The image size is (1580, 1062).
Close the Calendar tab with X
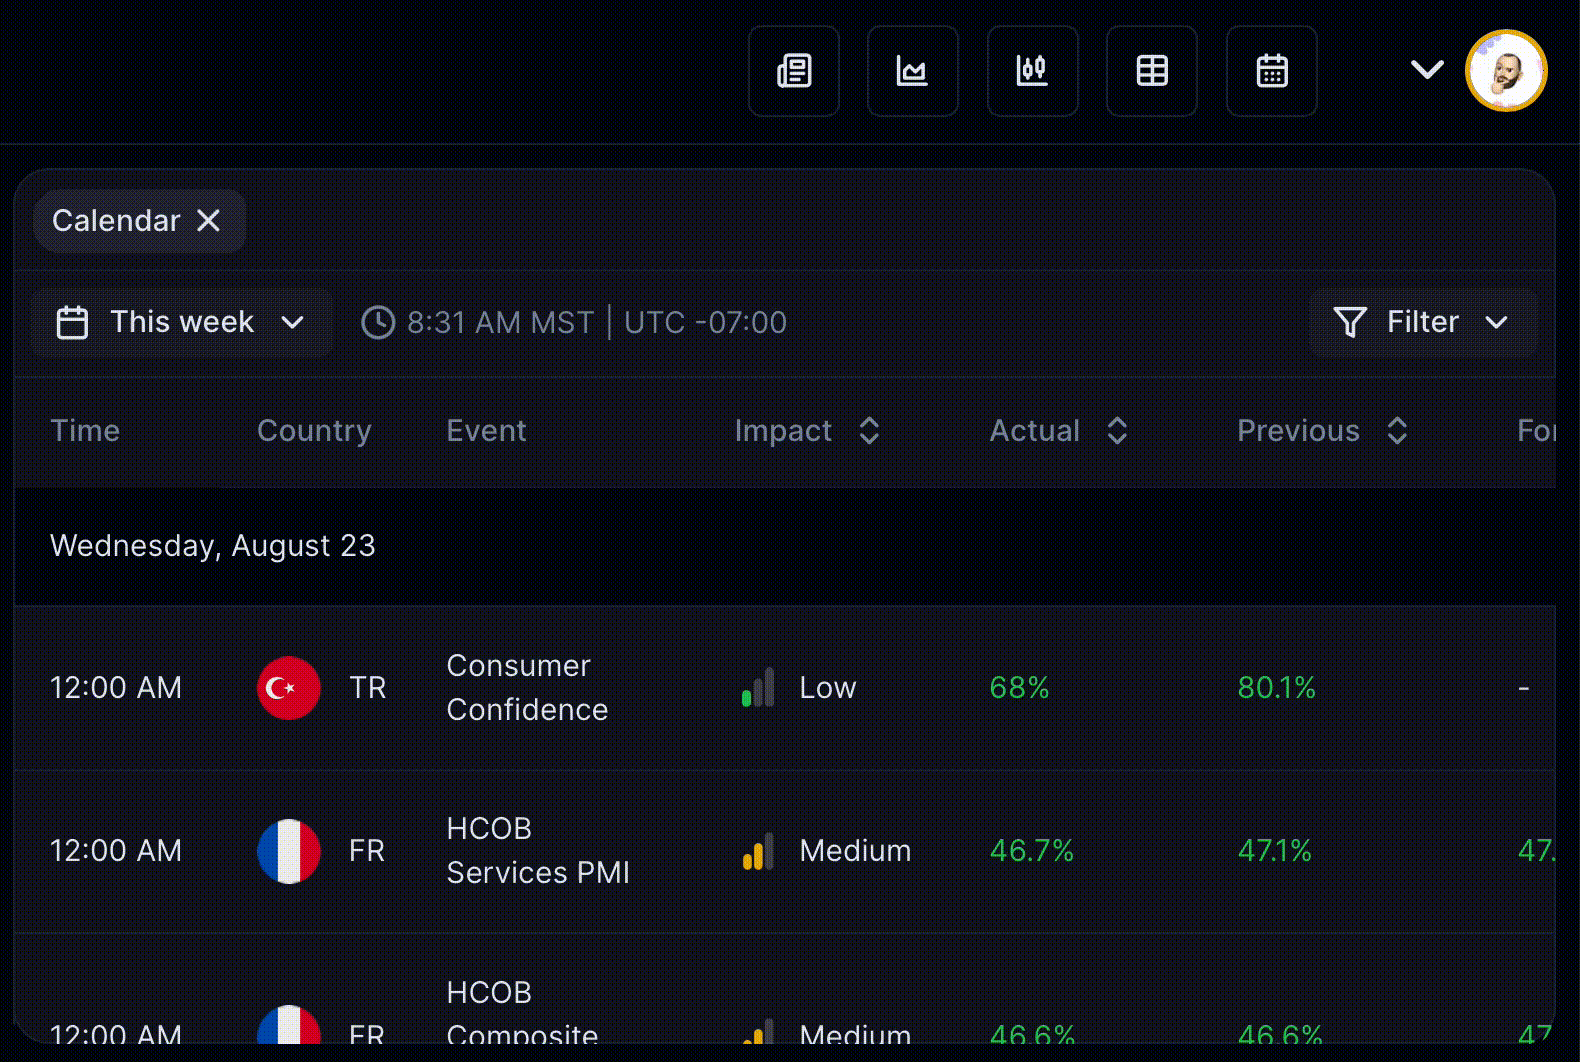coord(208,220)
